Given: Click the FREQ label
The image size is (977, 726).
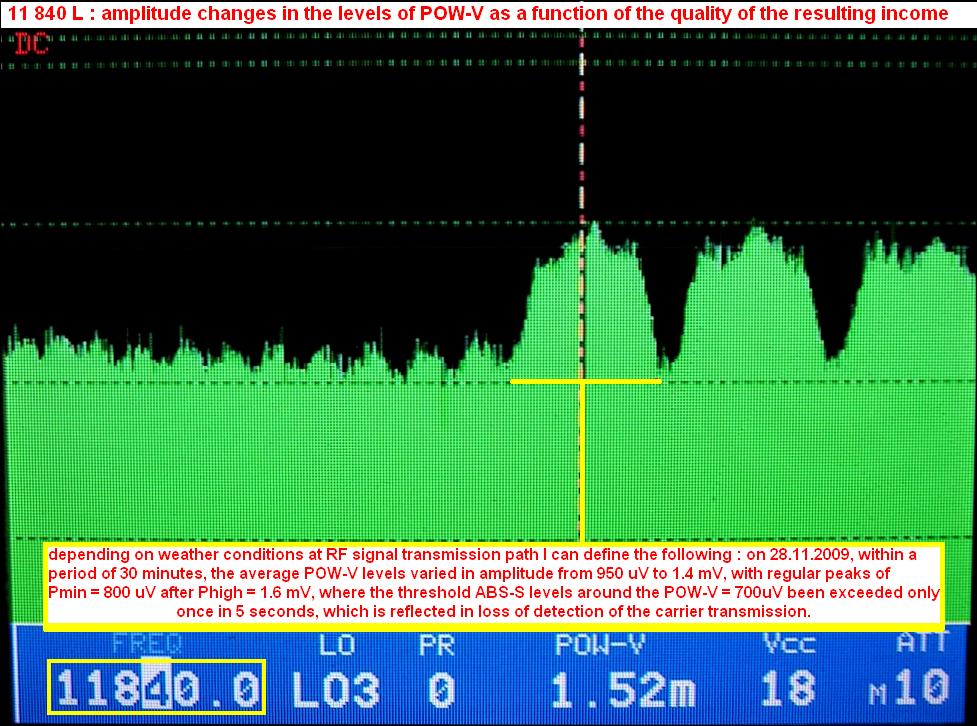Looking at the screenshot, I should click(x=147, y=645).
